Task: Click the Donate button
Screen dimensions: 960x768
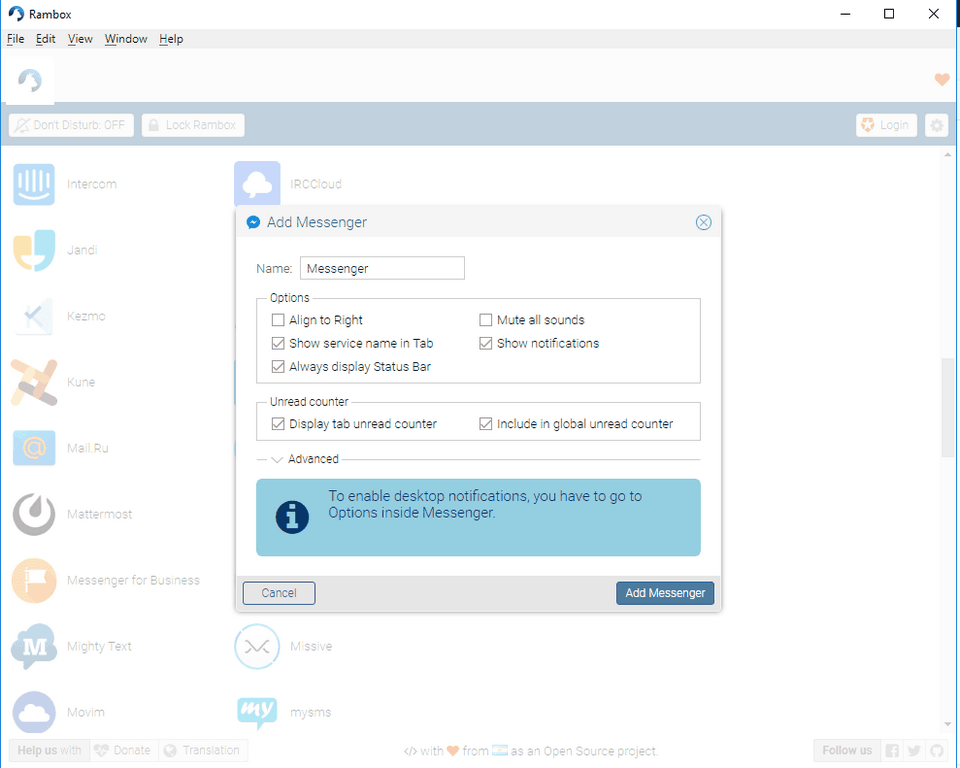Action: (124, 750)
